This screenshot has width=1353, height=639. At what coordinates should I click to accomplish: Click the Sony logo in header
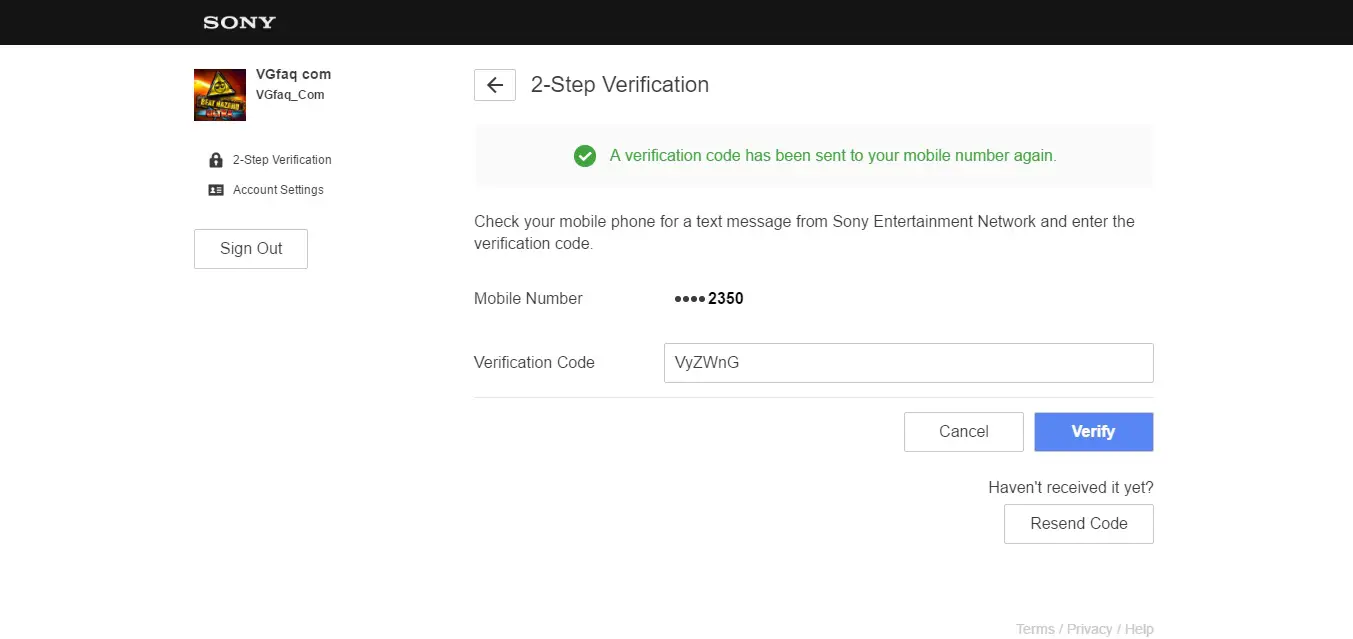[x=240, y=22]
